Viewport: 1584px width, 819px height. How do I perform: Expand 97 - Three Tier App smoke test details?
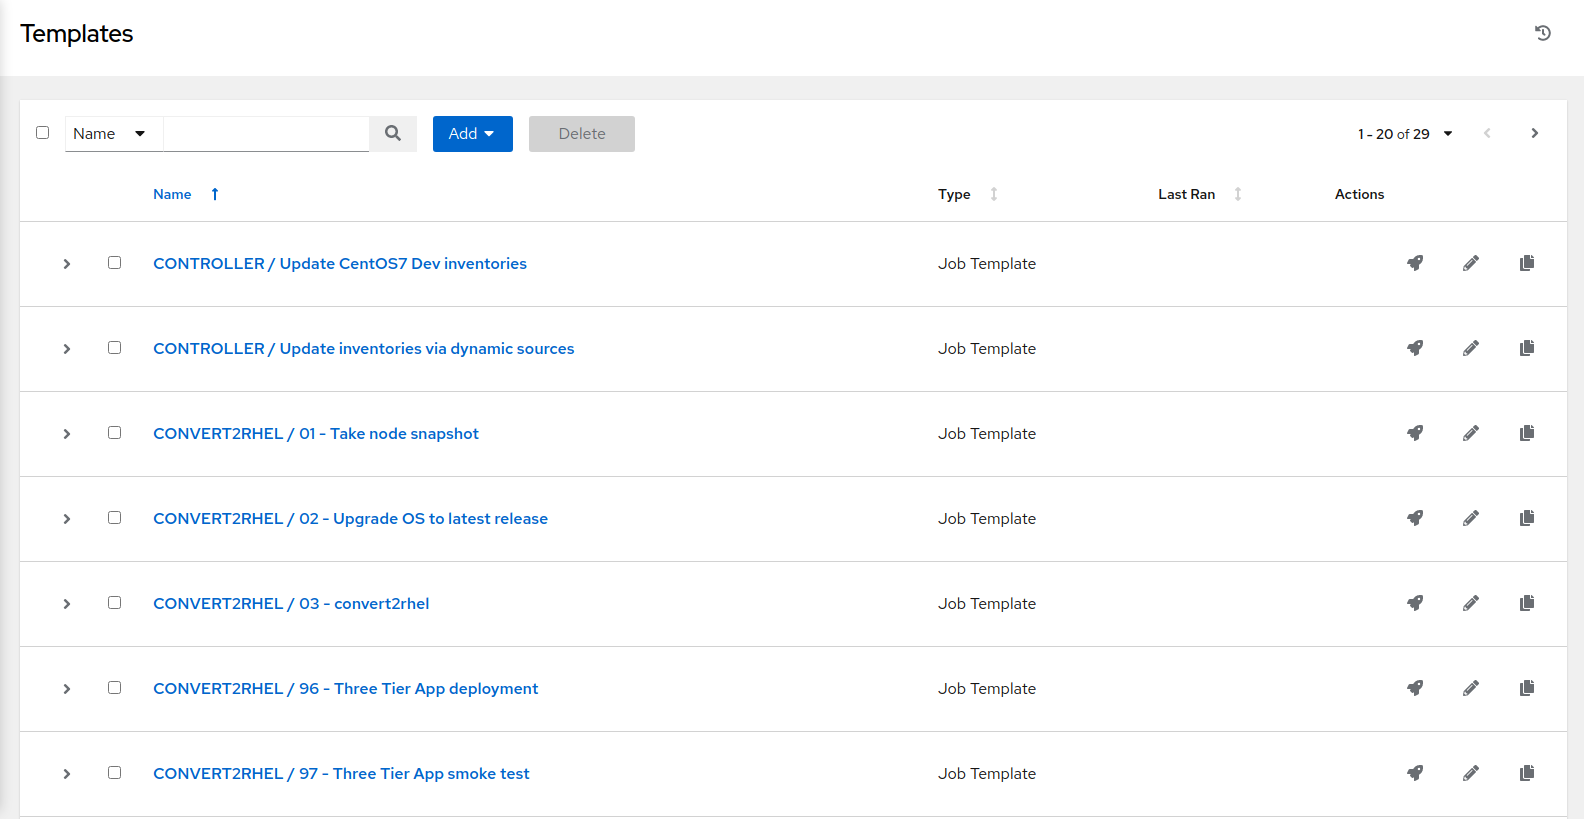click(67, 774)
